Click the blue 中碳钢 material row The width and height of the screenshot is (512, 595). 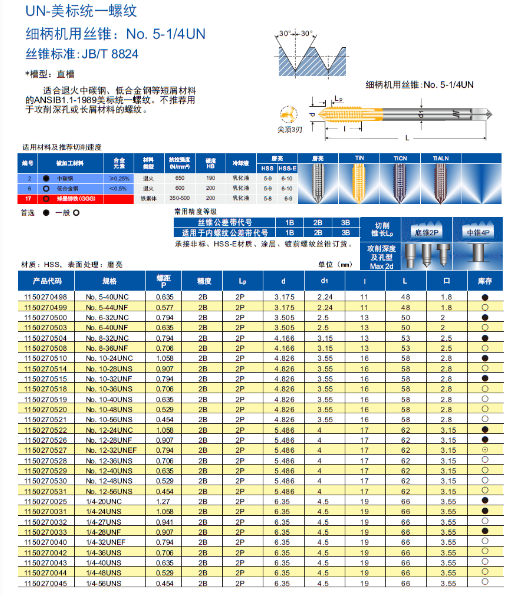(76, 178)
